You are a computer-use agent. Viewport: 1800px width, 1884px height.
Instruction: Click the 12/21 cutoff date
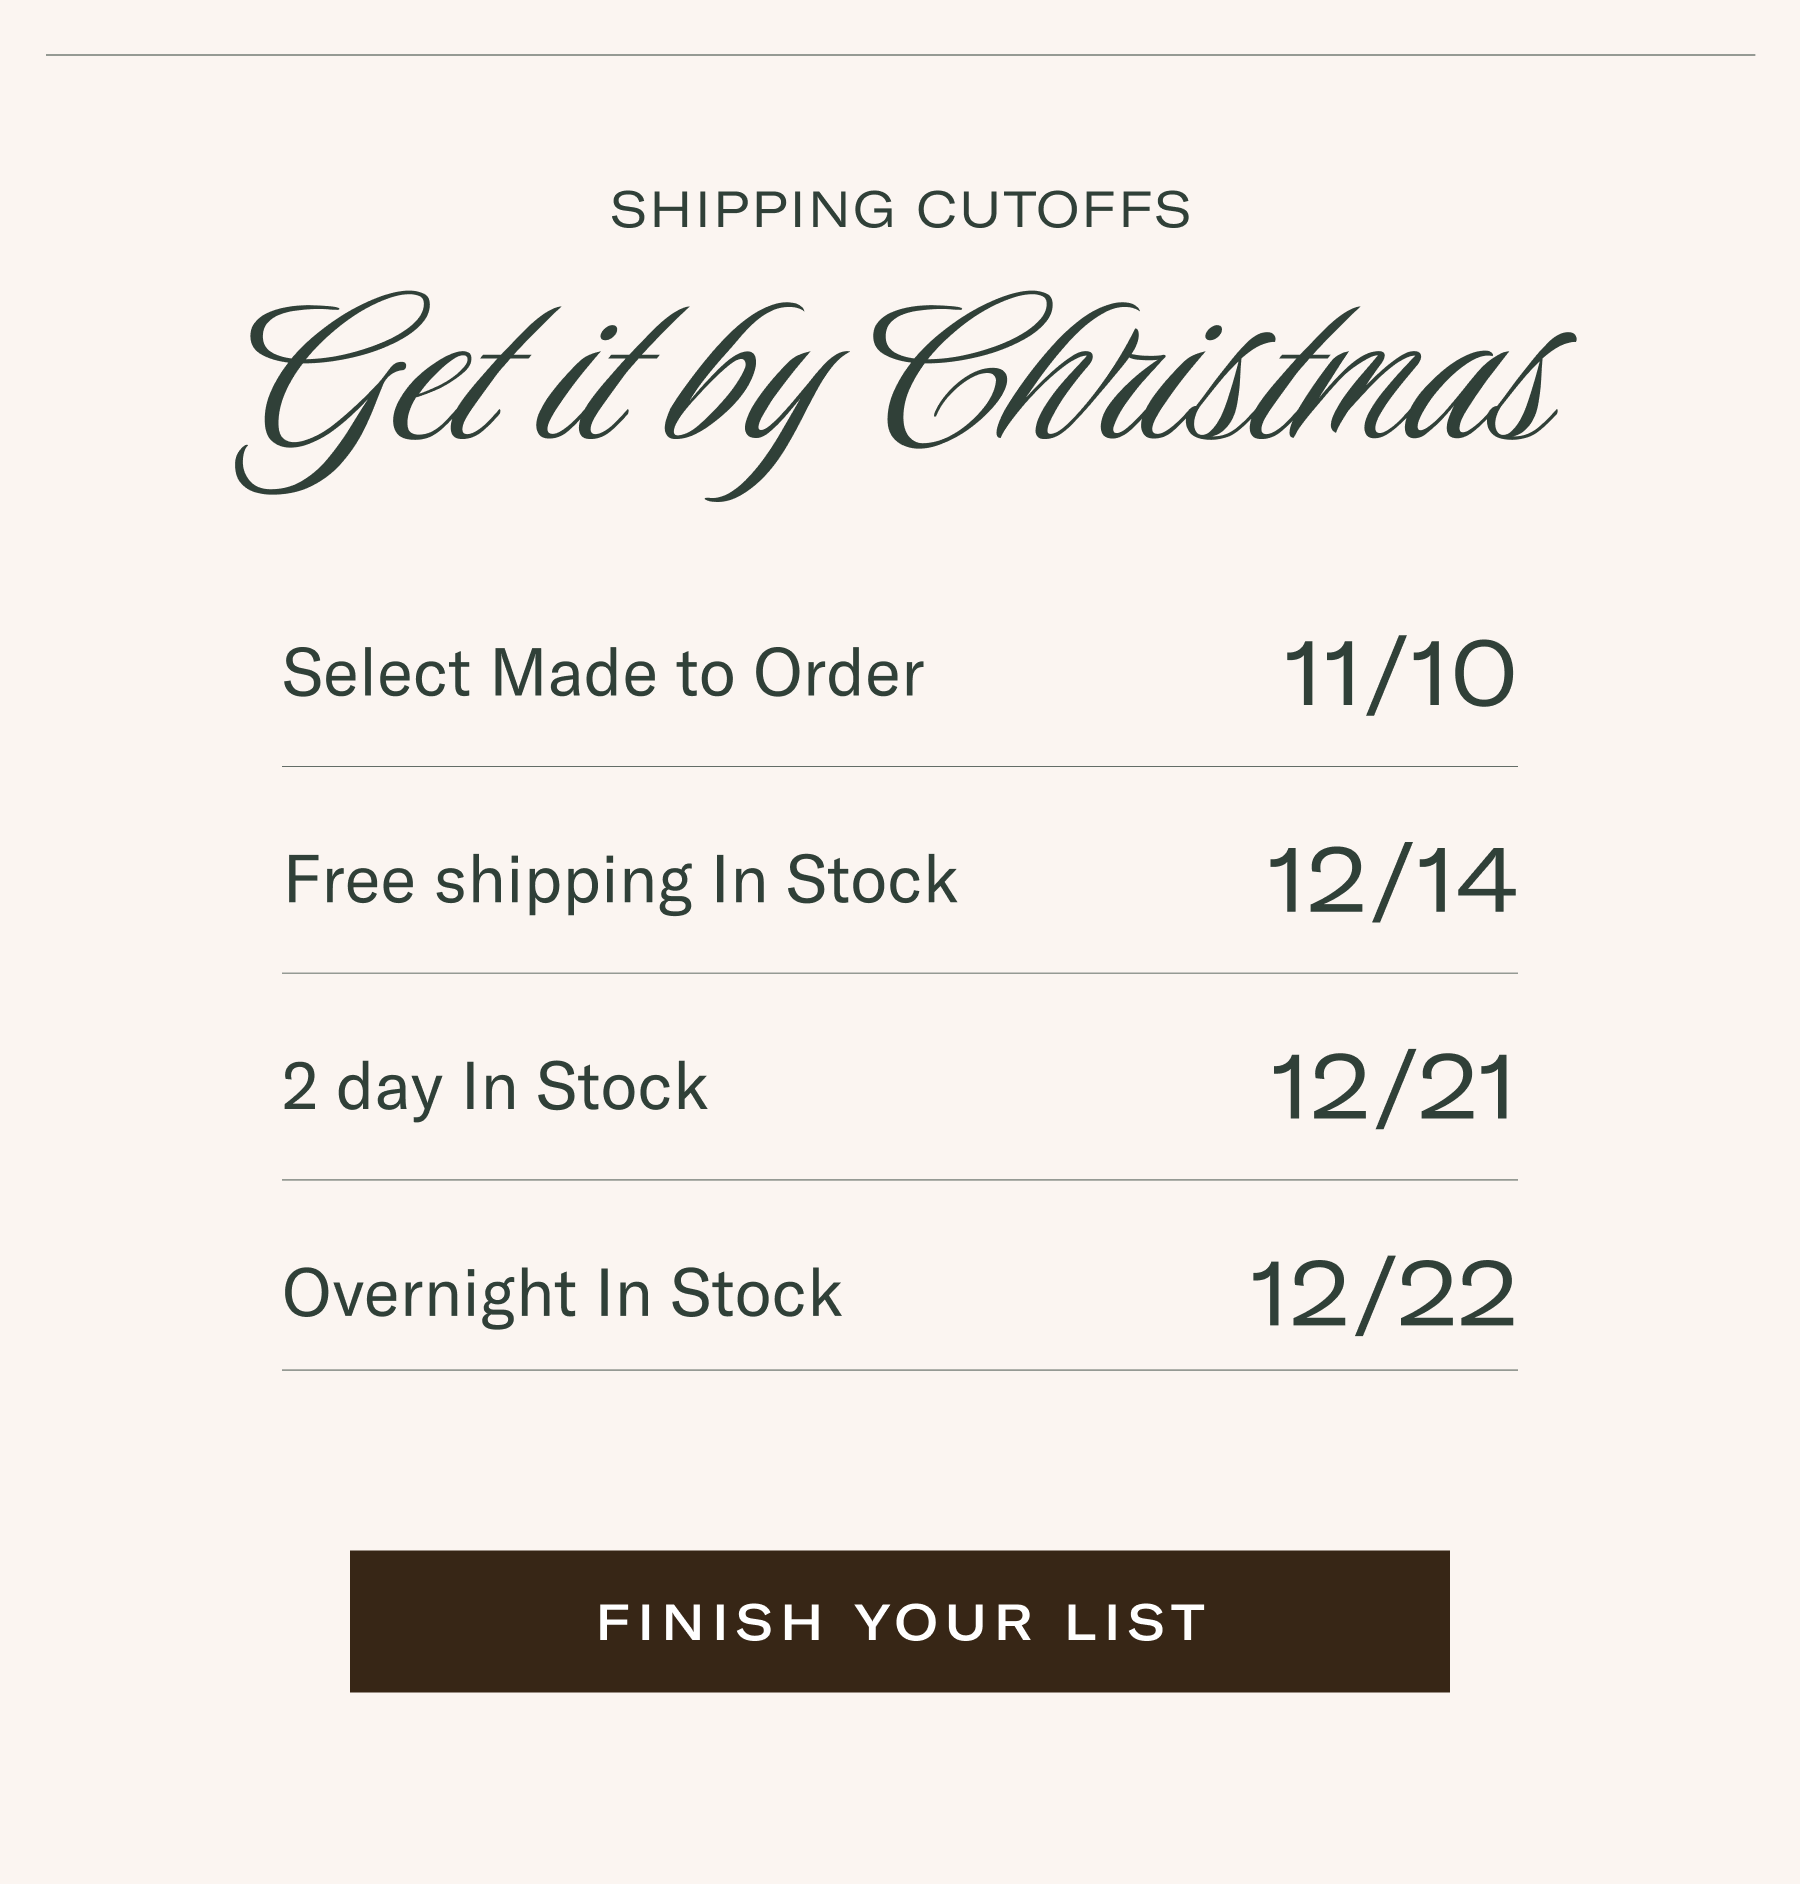pos(1392,1088)
